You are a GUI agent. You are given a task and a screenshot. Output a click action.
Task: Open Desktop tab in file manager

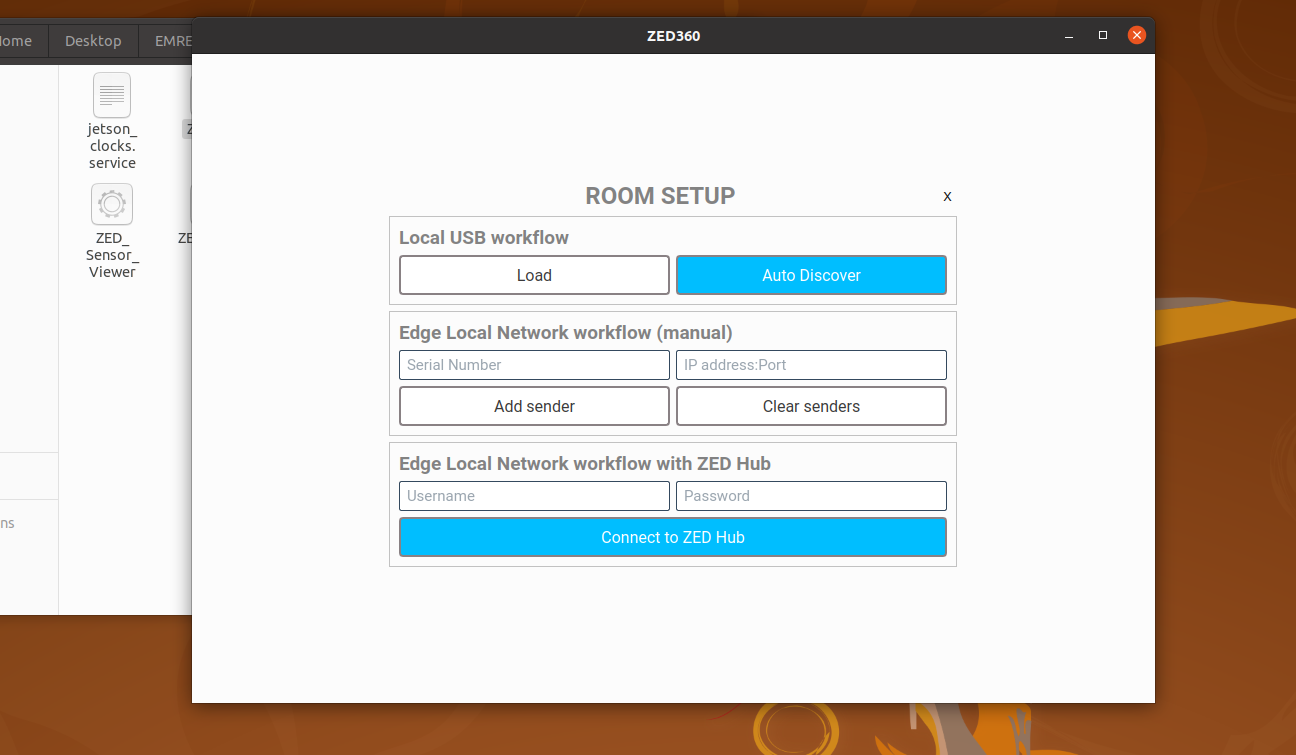click(x=93, y=41)
